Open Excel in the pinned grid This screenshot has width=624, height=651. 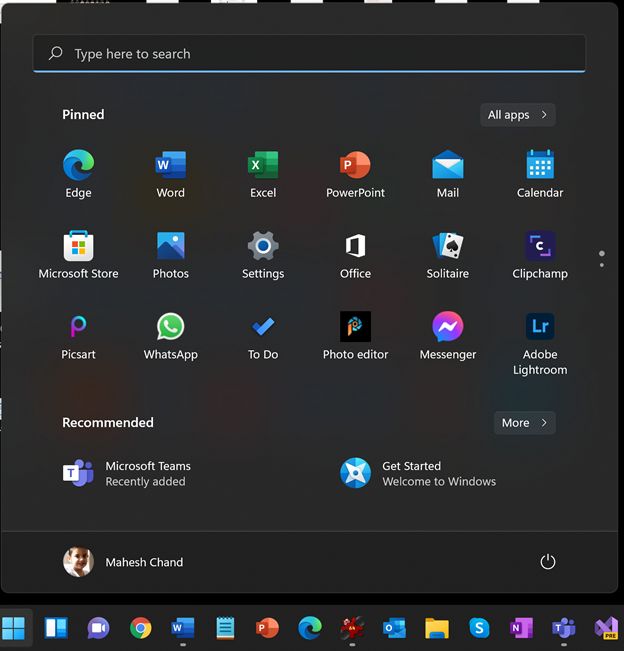[x=263, y=174]
